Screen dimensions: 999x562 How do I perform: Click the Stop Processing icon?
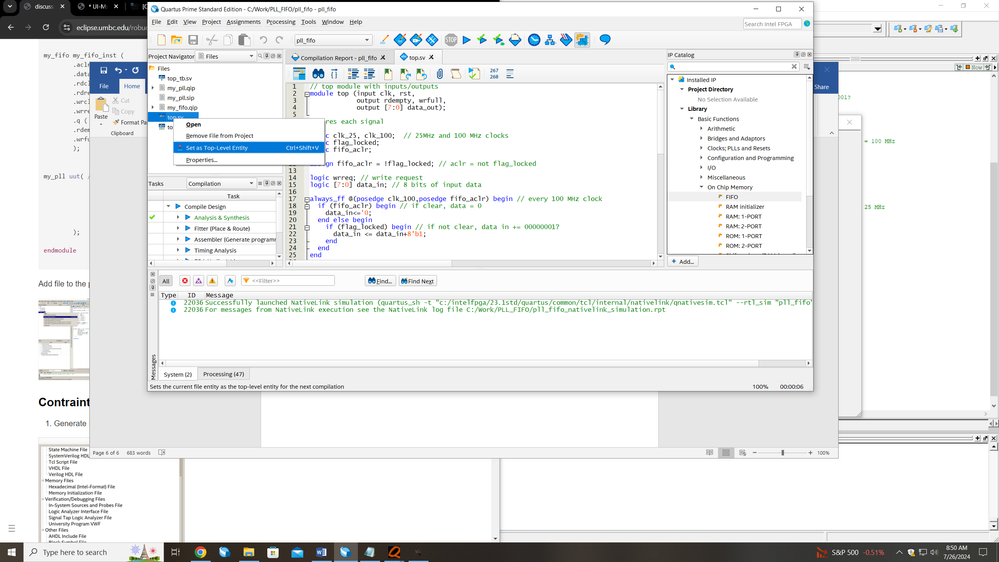(451, 40)
